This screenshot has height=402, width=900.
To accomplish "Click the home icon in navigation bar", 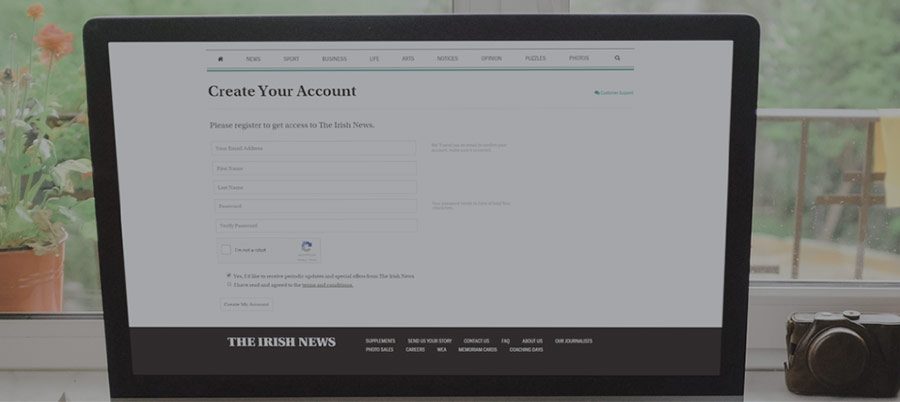I will [220, 59].
